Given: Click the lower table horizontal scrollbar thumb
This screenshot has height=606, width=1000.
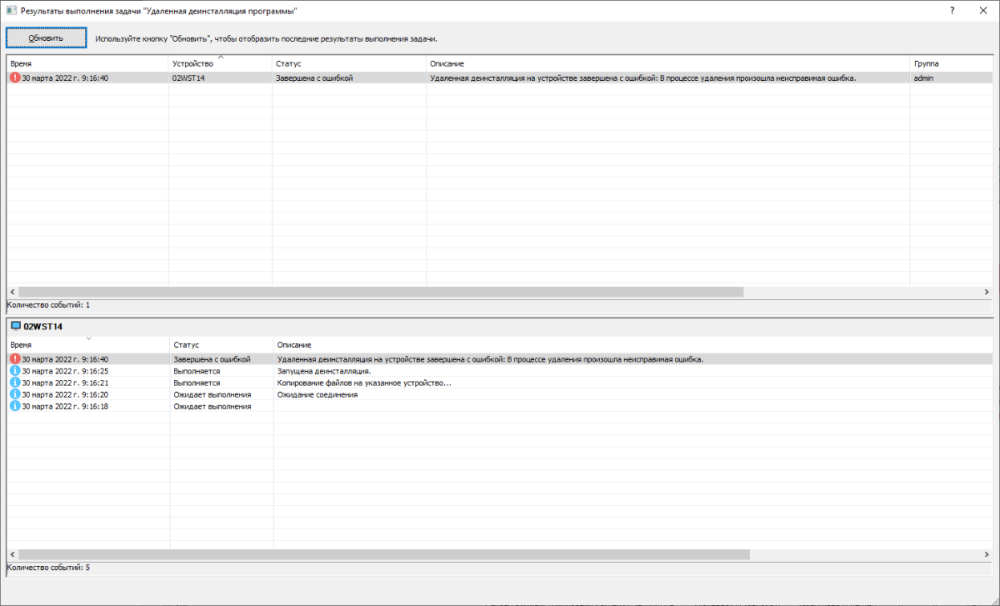Looking at the screenshot, I should 384,554.
